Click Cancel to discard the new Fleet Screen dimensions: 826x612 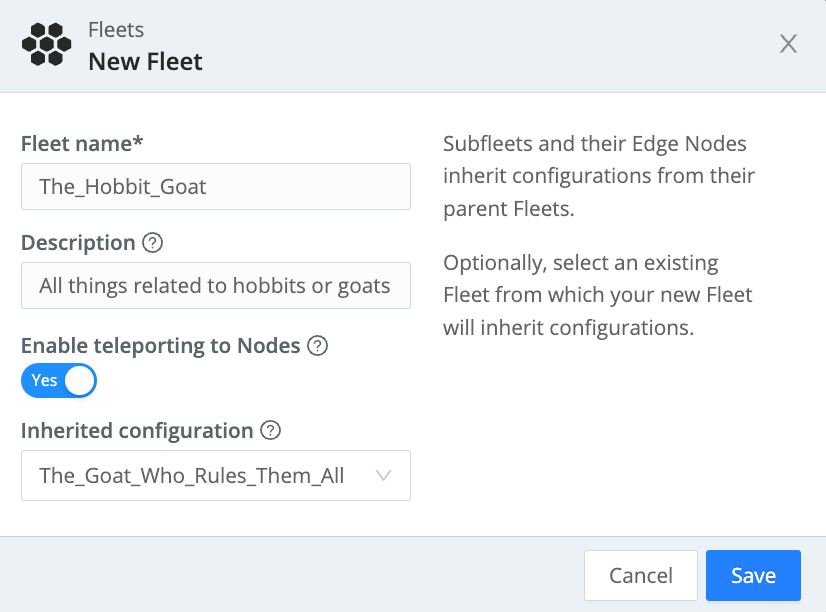pos(640,575)
